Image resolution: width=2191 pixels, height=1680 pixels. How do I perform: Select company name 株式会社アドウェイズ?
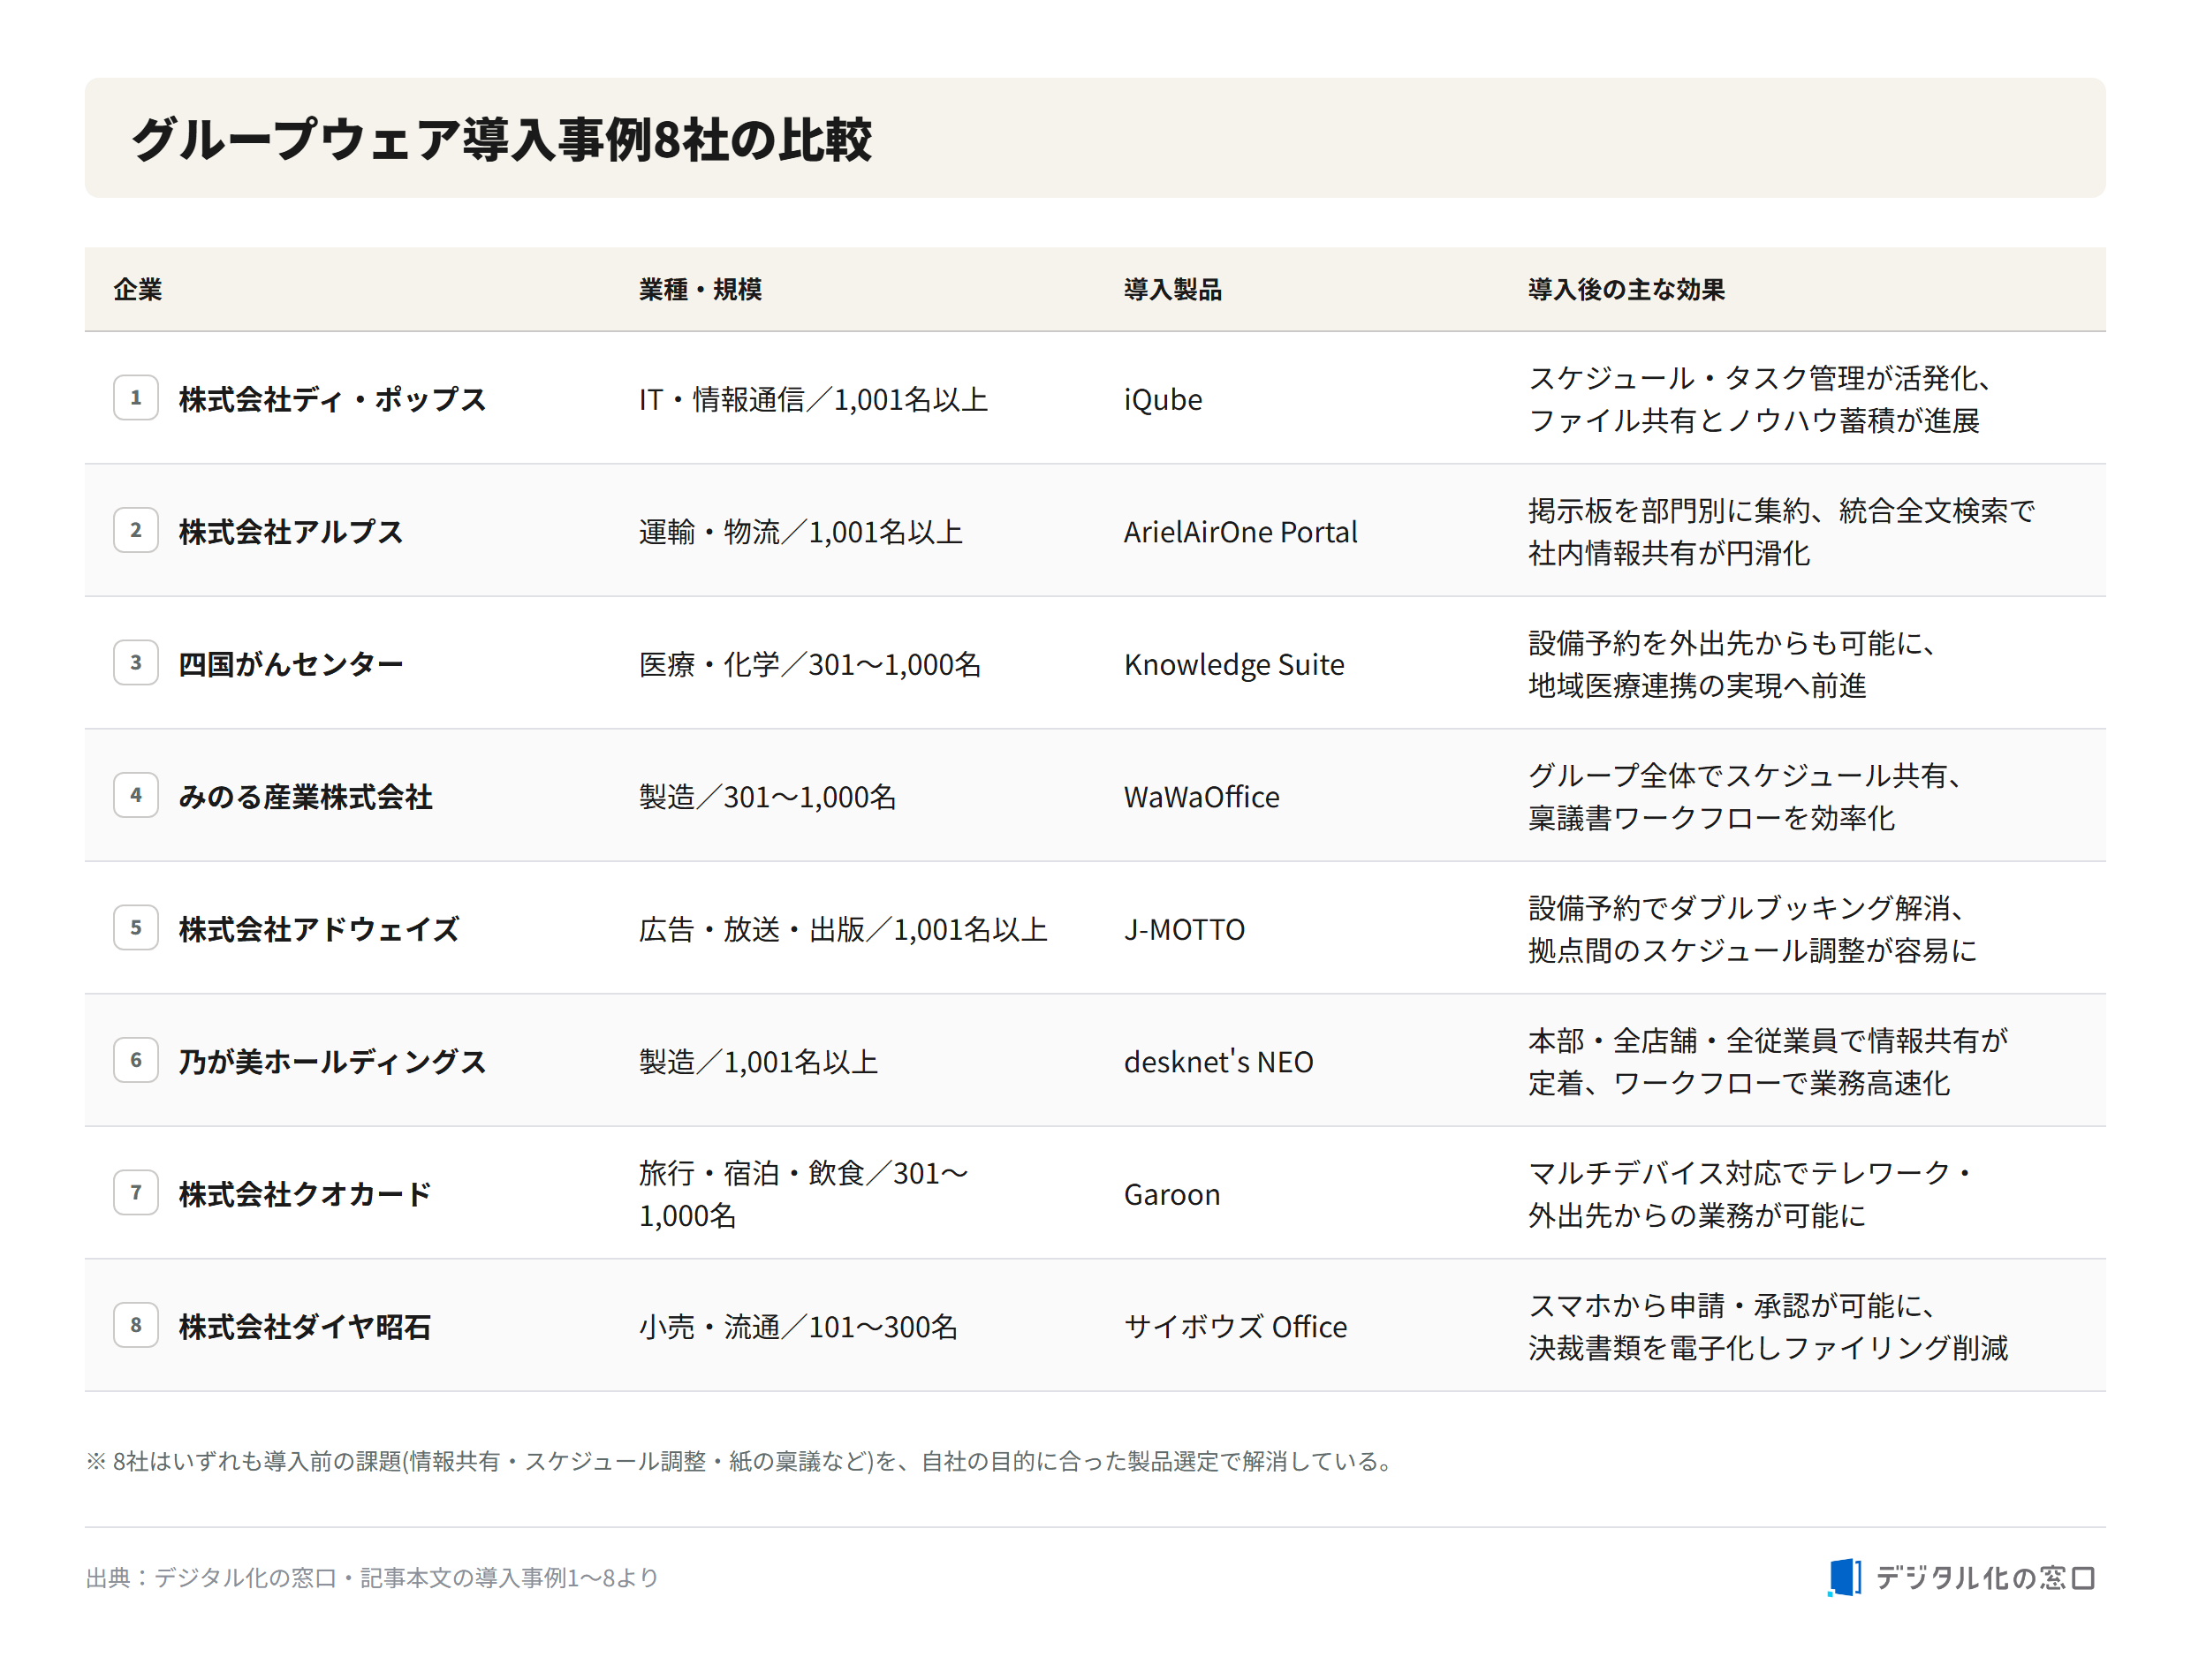(318, 929)
